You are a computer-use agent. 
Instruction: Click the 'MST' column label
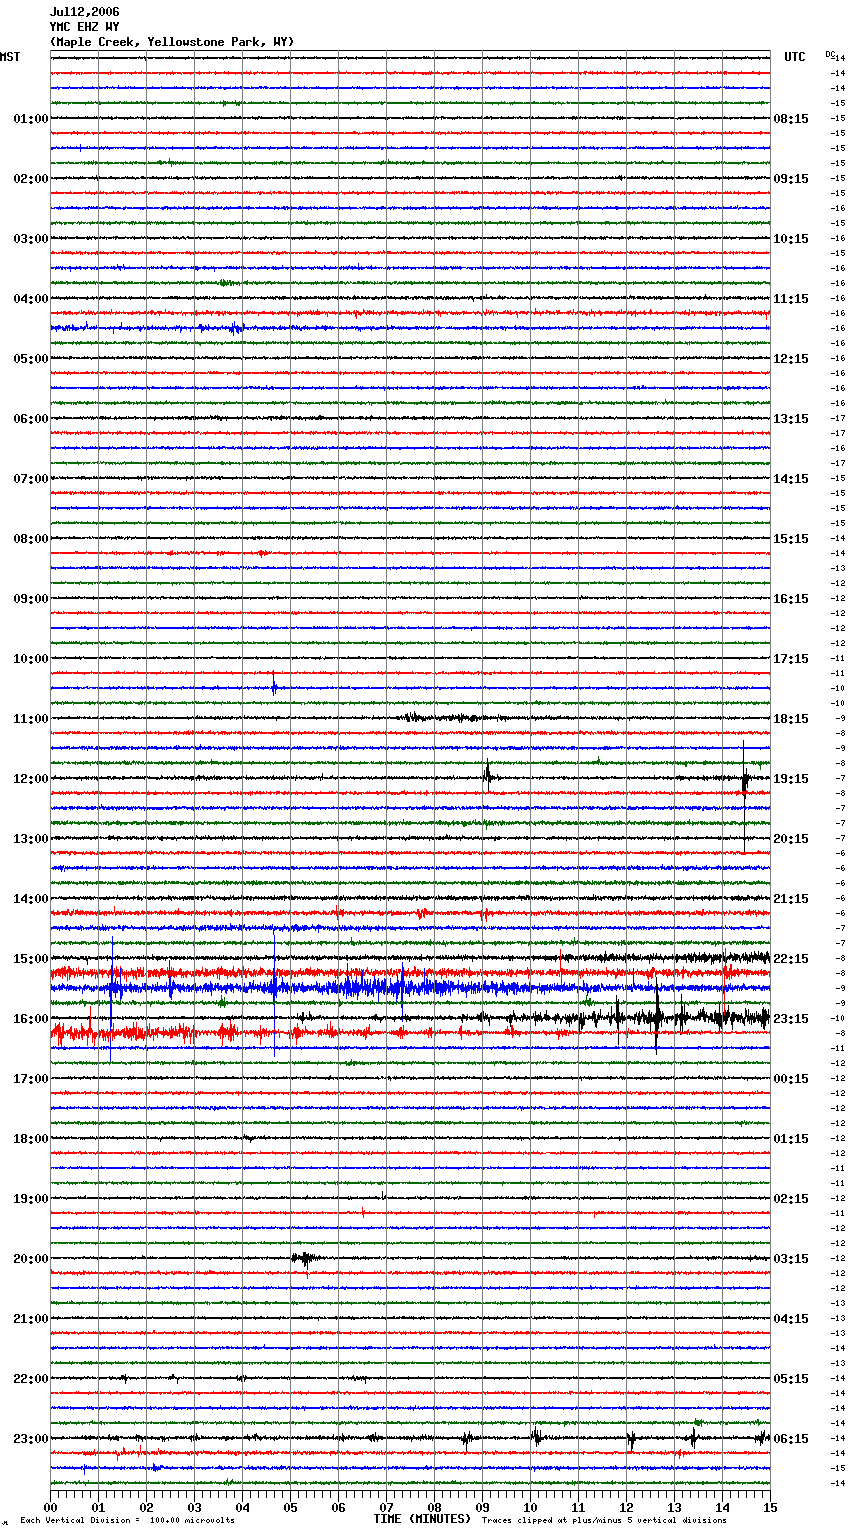10,58
